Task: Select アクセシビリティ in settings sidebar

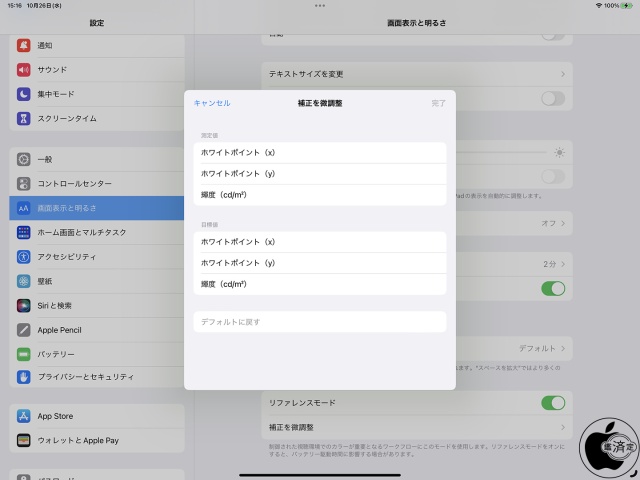Action: (x=97, y=257)
